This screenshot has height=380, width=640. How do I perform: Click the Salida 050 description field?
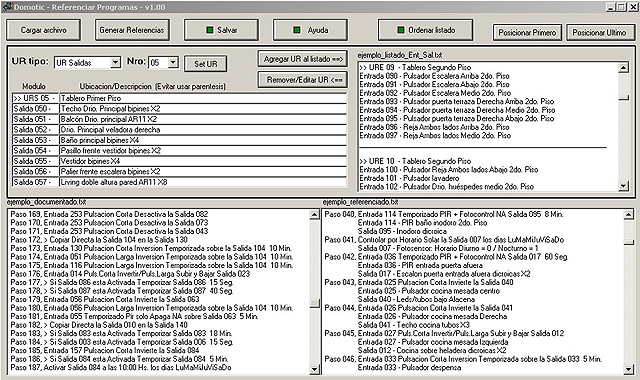click(203, 109)
